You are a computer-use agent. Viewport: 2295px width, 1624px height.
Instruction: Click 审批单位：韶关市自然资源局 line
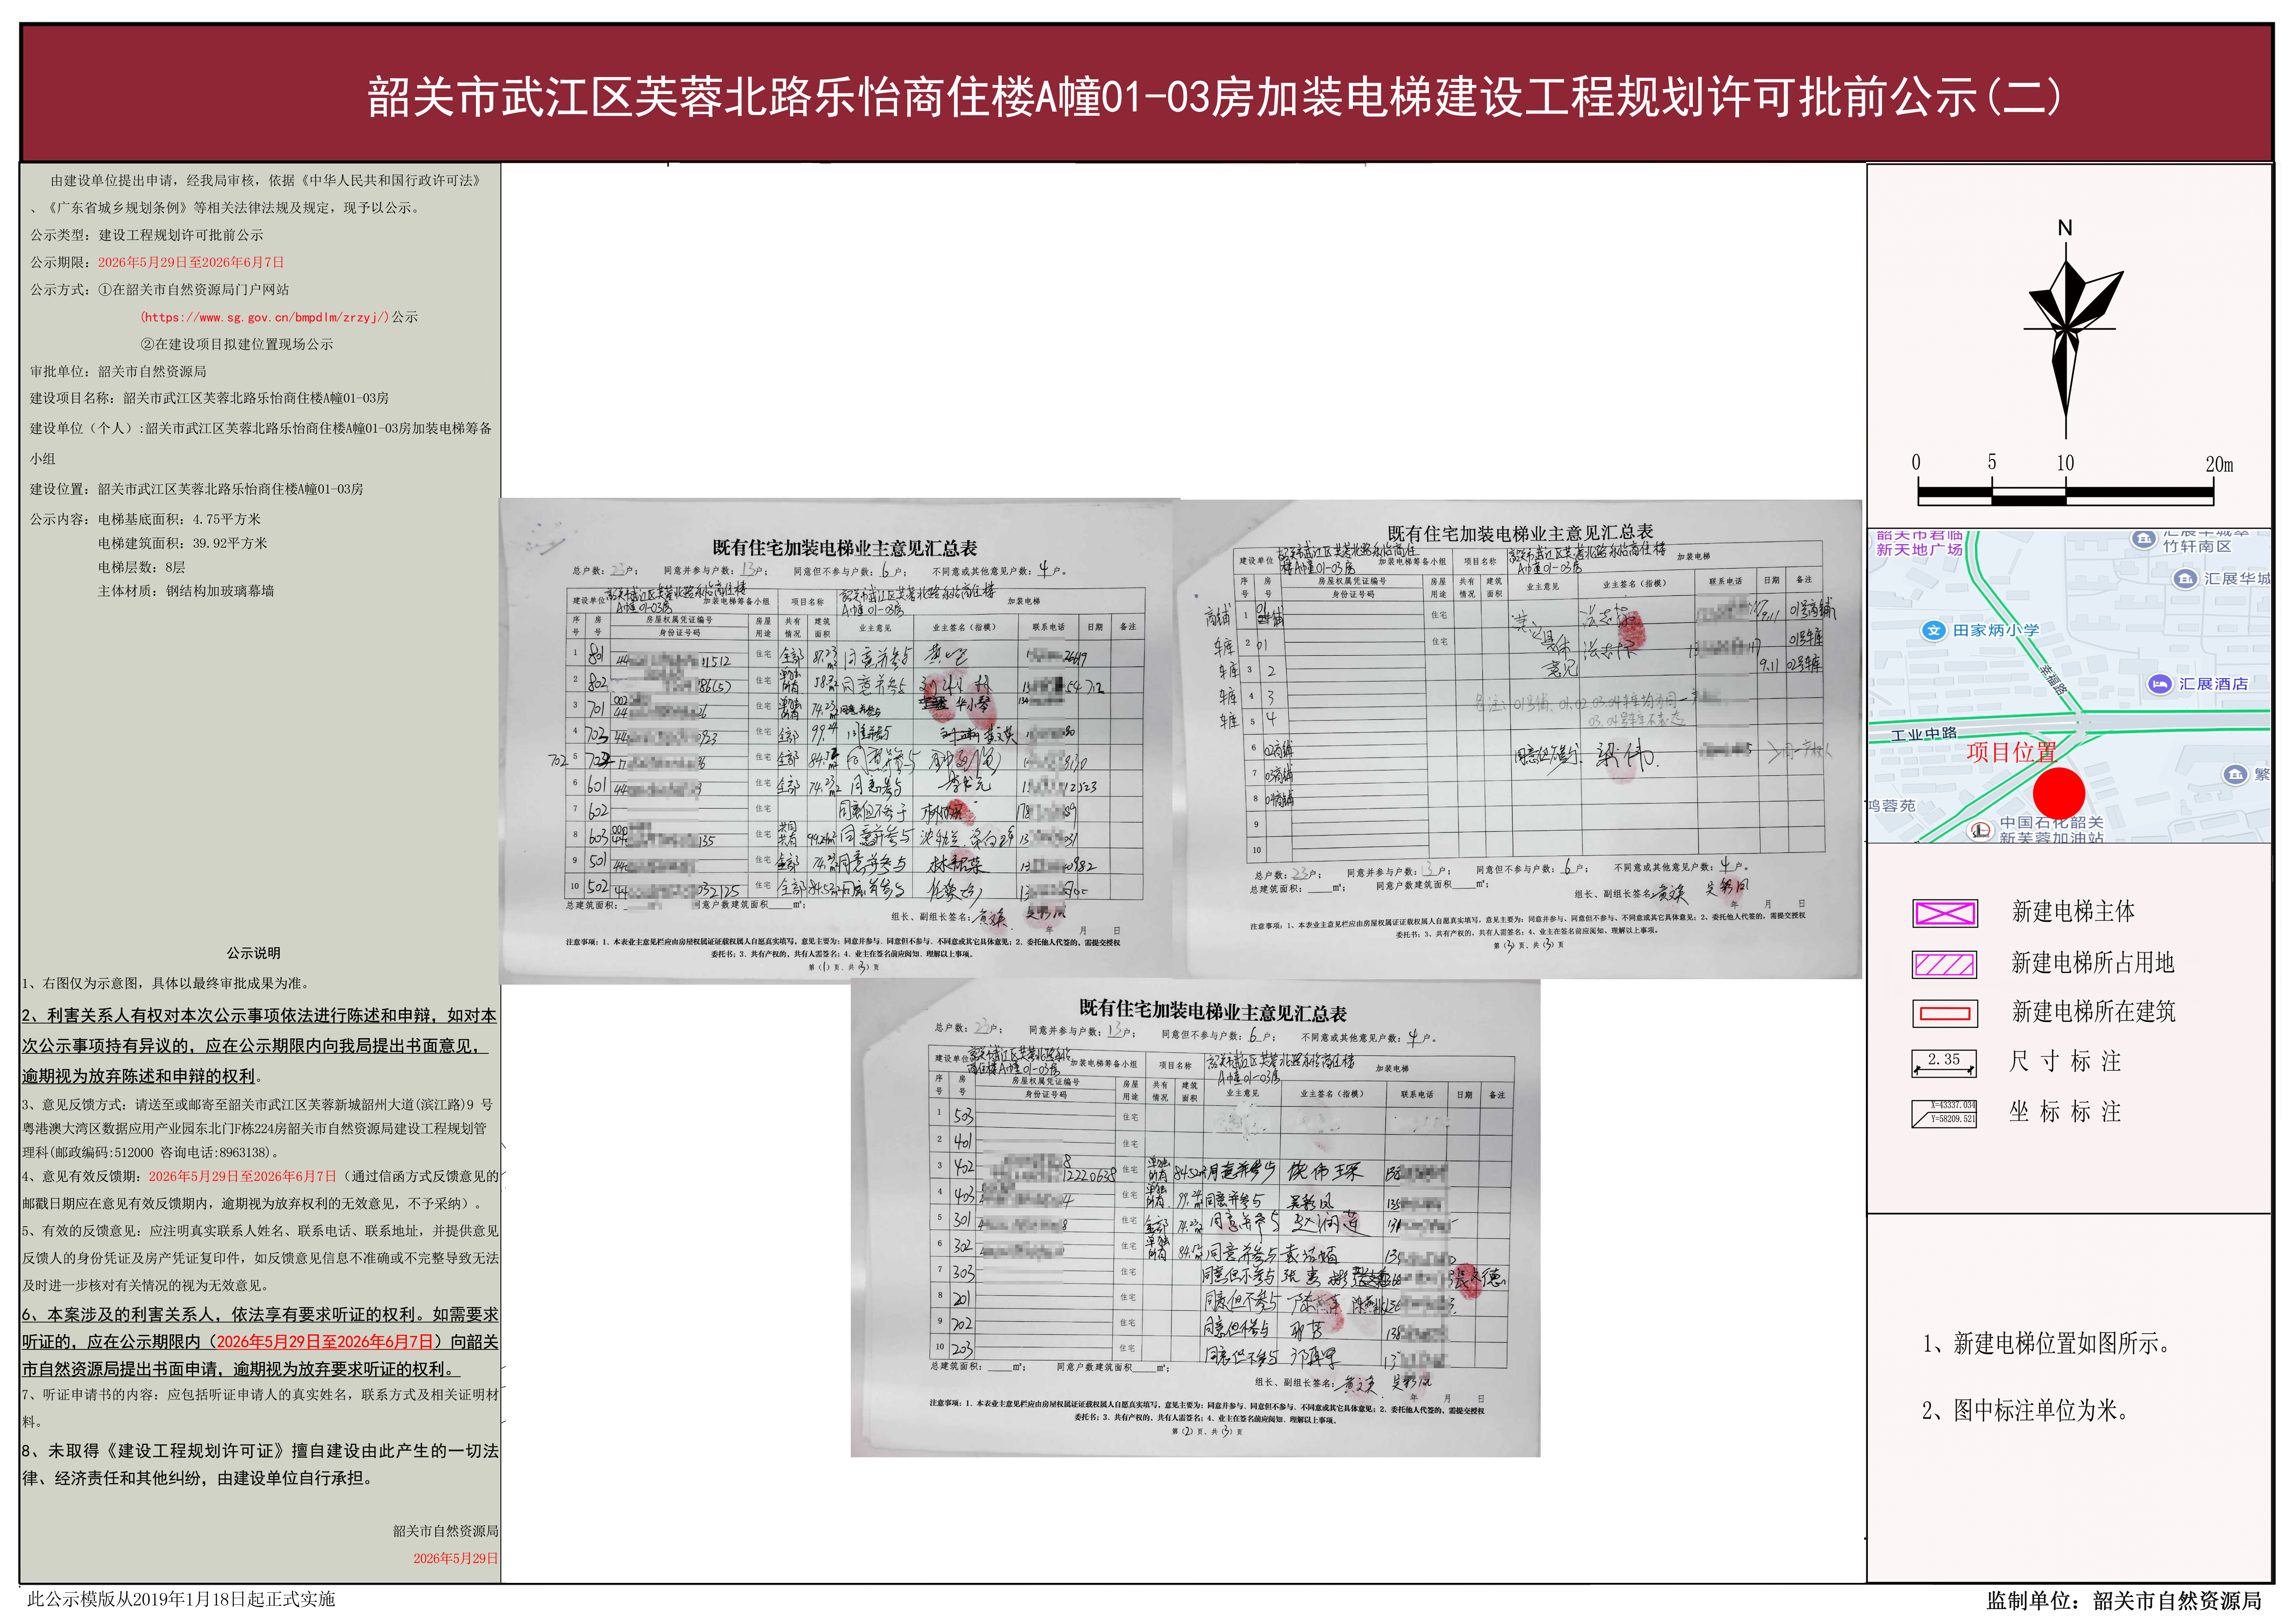point(118,371)
